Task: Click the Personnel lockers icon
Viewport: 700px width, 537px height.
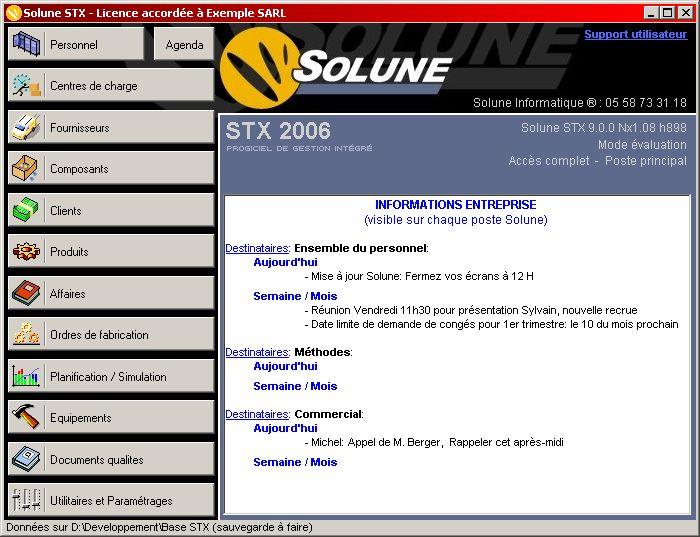Action: (26, 44)
